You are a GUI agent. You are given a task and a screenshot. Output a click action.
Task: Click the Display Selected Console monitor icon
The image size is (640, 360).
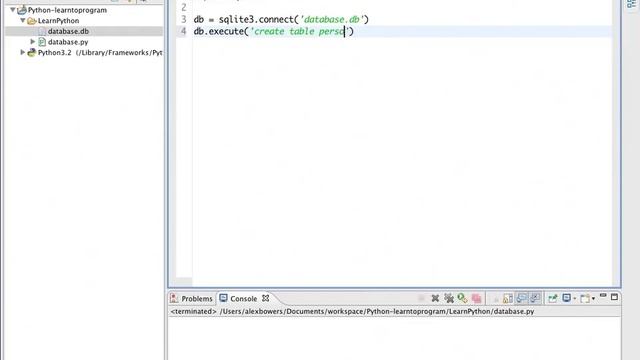click(567, 298)
